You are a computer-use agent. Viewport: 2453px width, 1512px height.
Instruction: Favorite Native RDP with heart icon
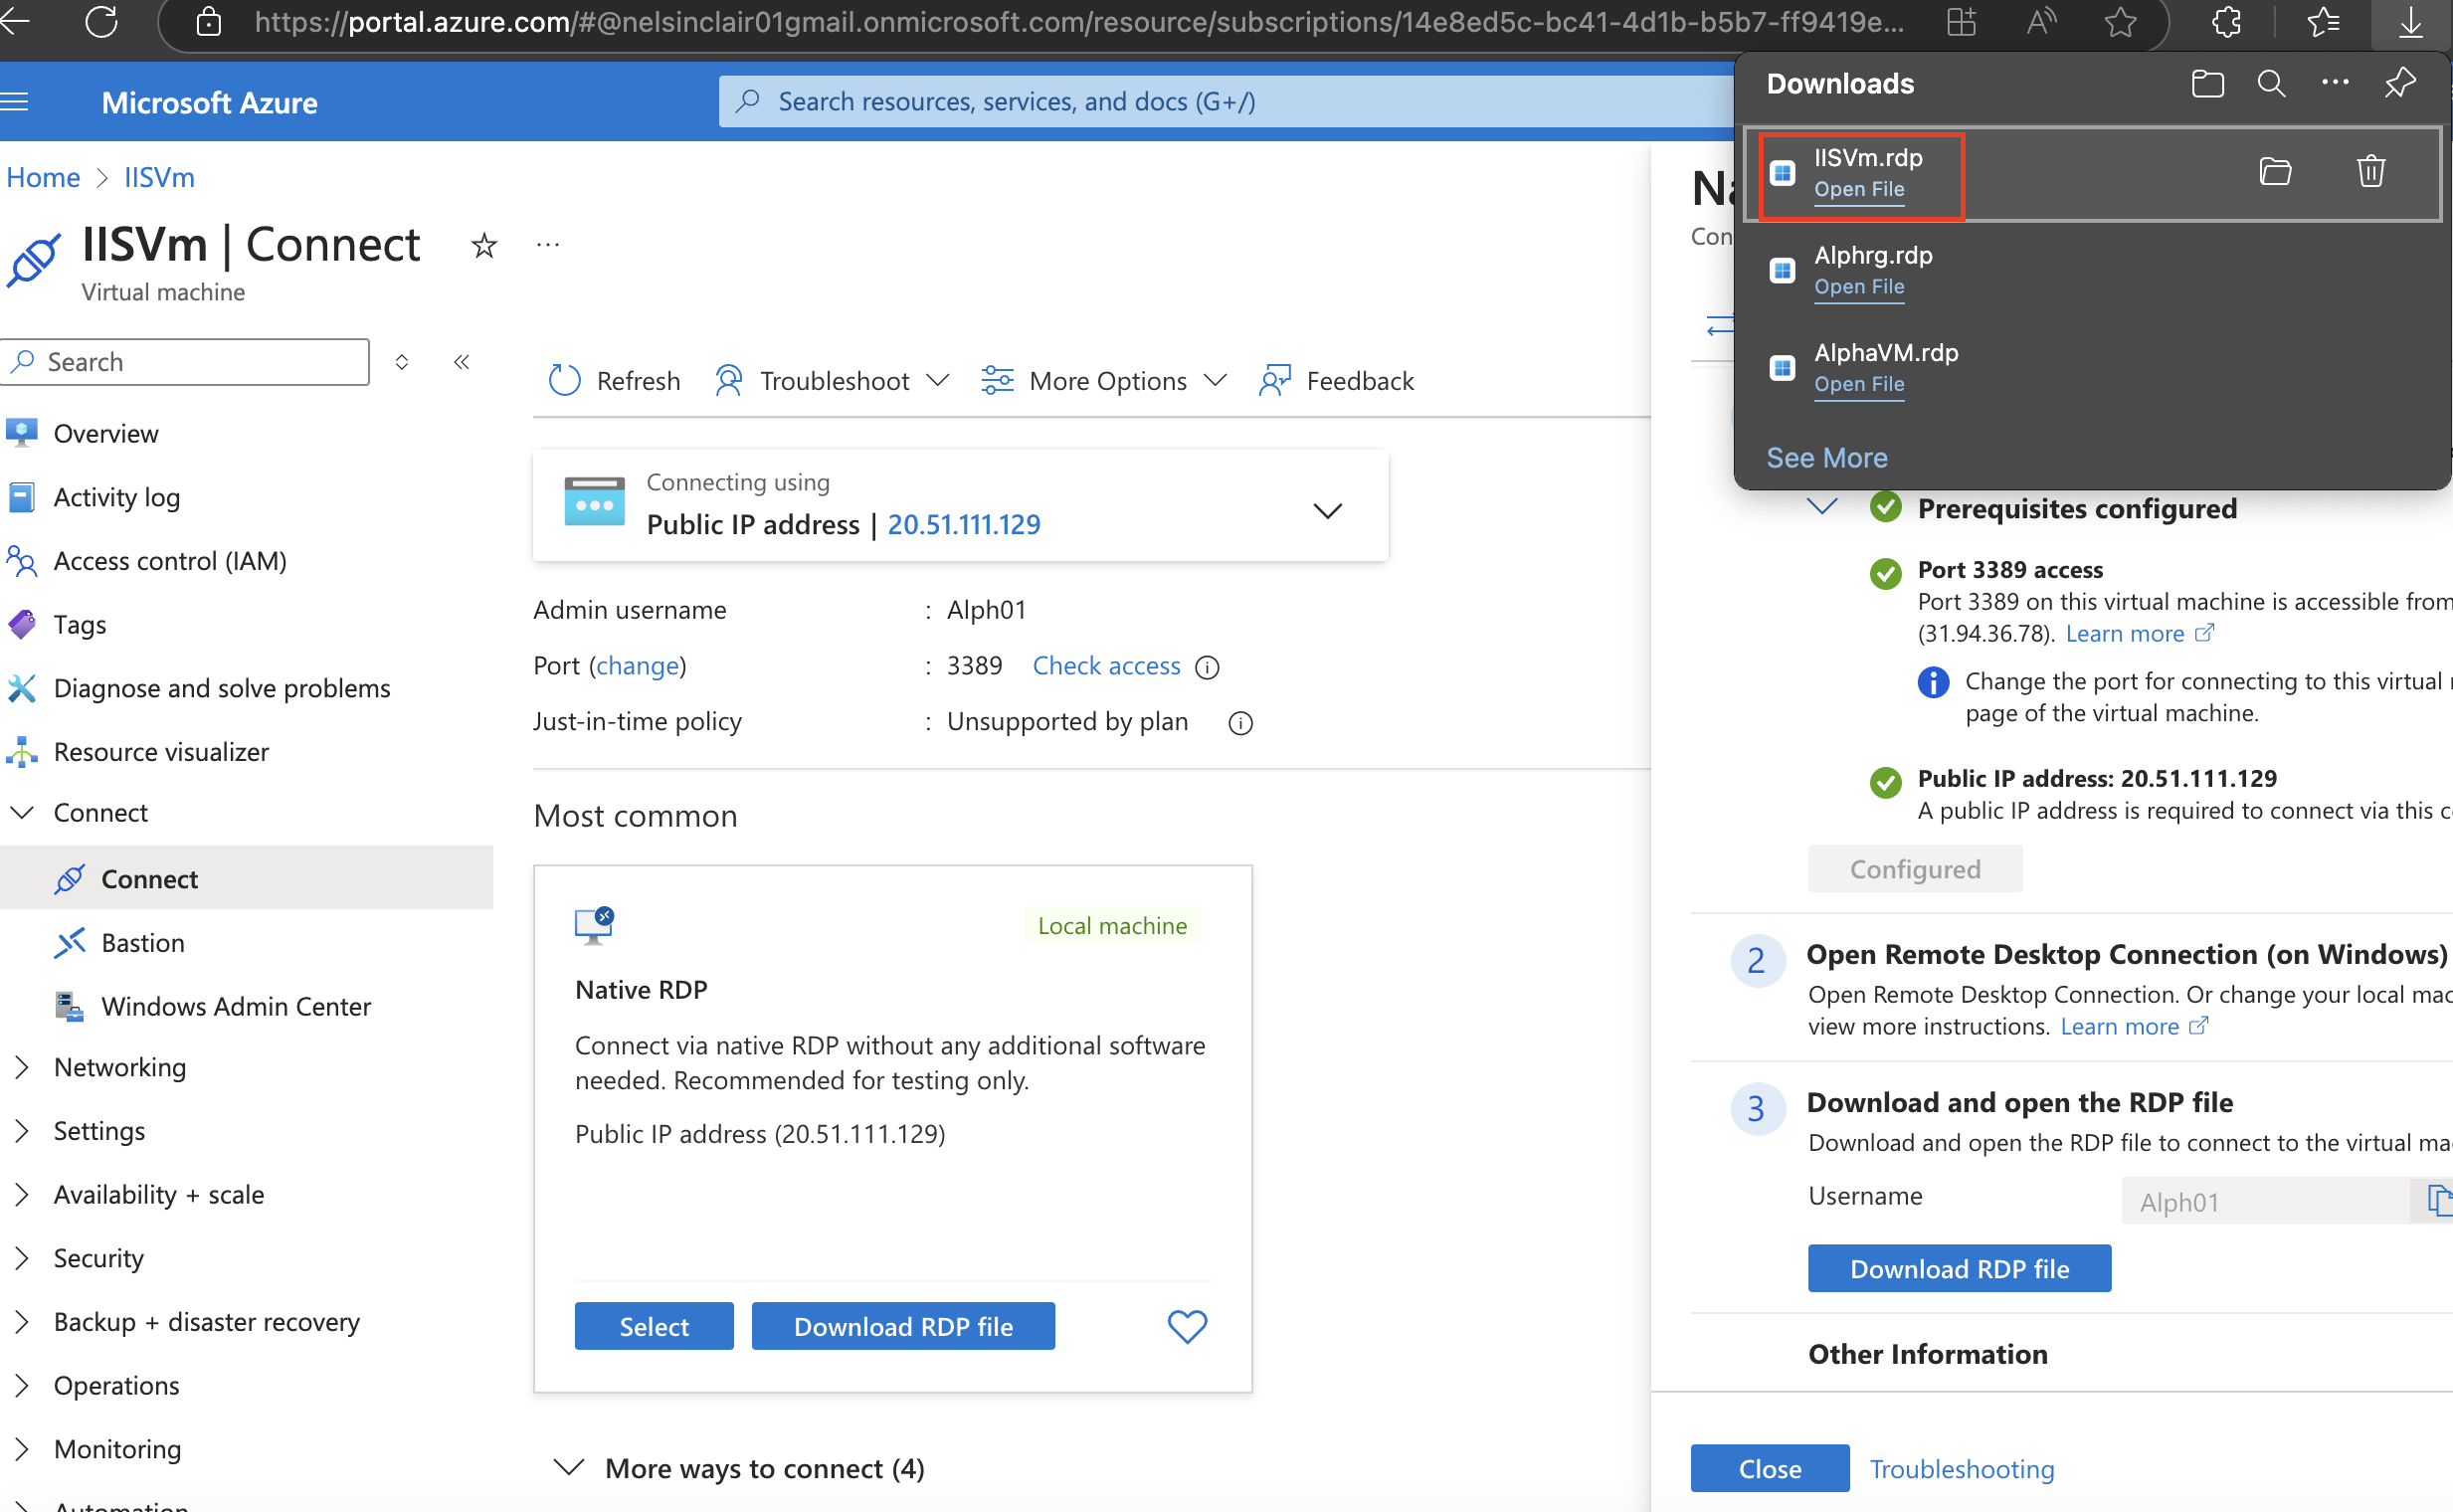1187,1327
